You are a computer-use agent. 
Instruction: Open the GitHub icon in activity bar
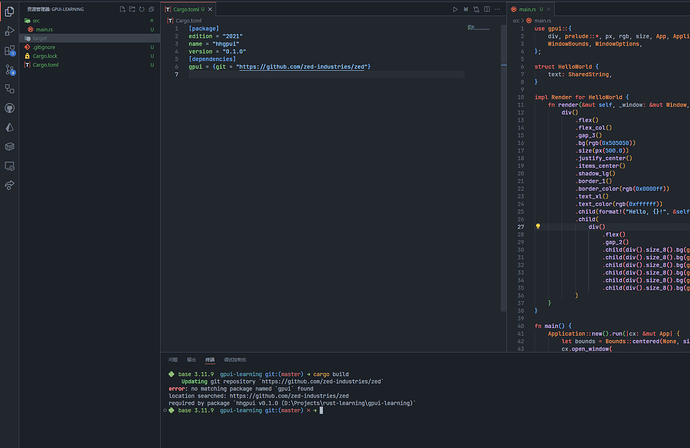[x=9, y=108]
